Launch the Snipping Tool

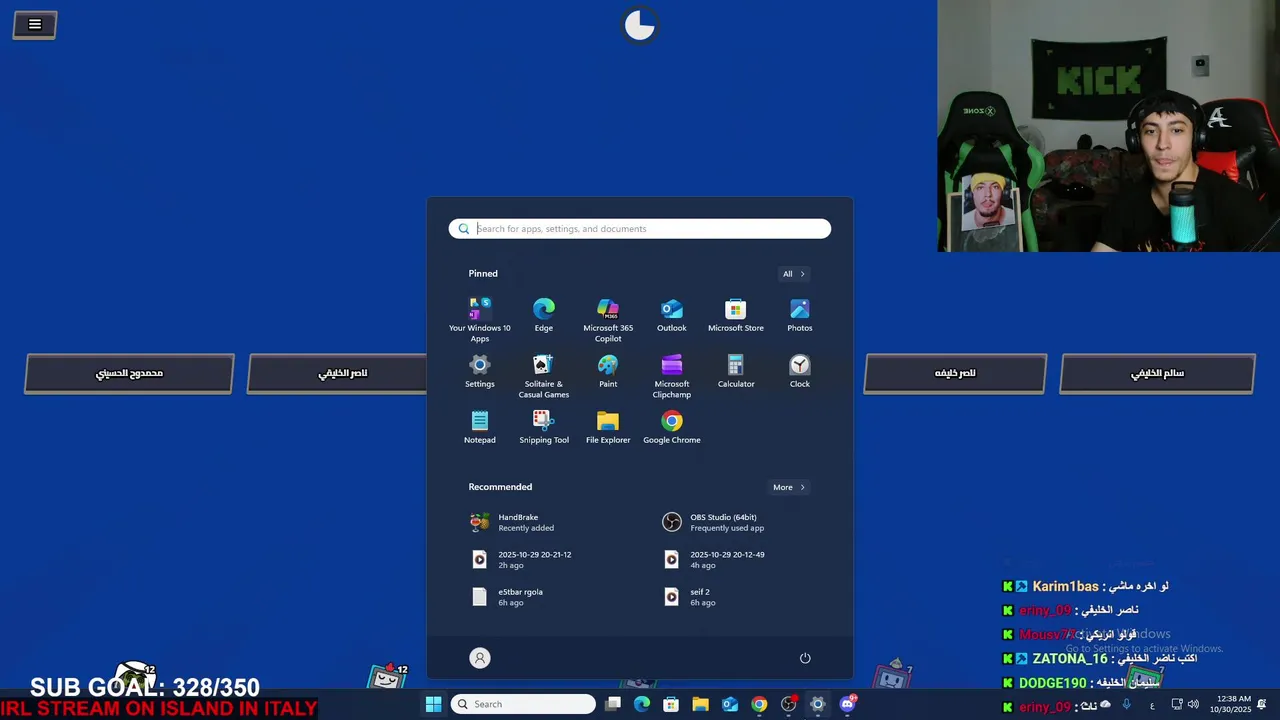(x=543, y=427)
